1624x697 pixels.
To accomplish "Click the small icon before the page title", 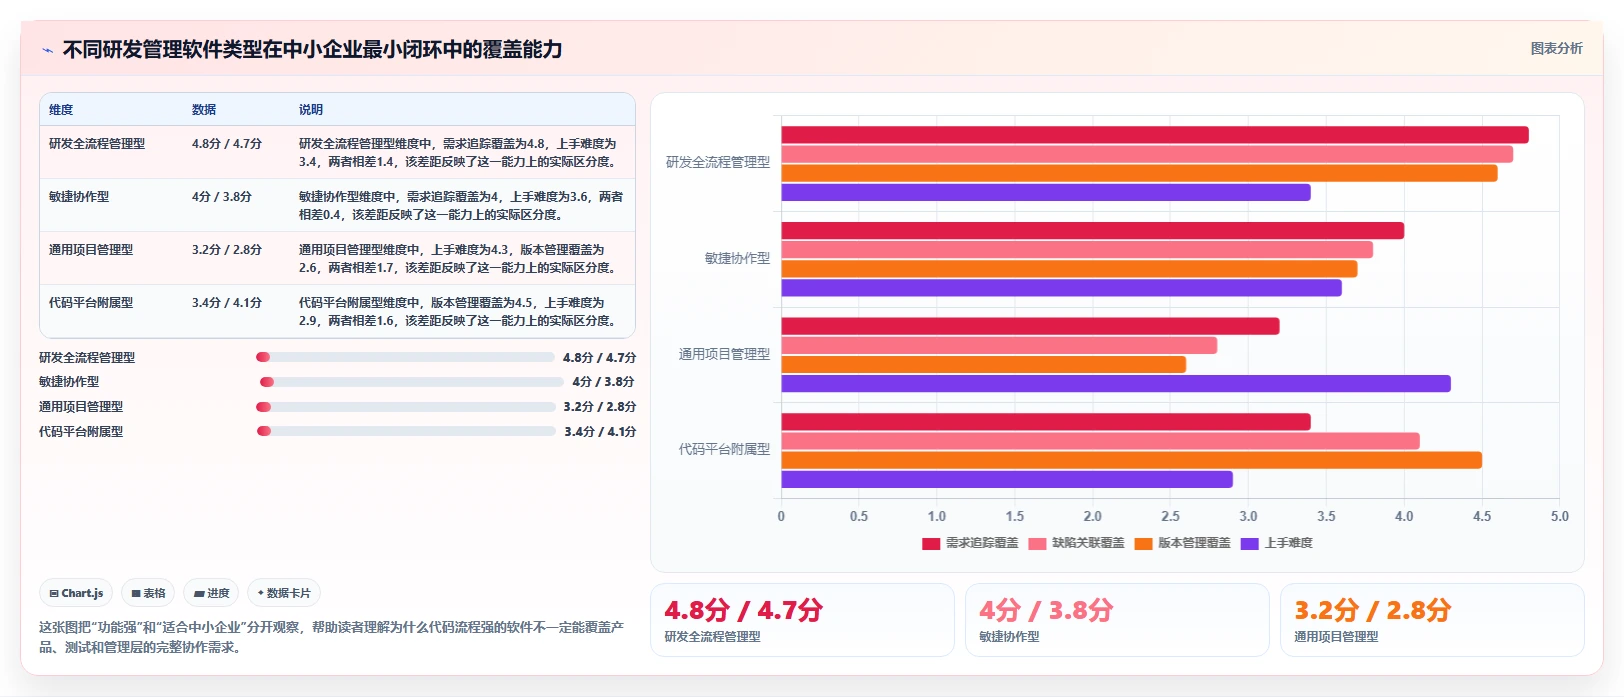I will [x=47, y=50].
